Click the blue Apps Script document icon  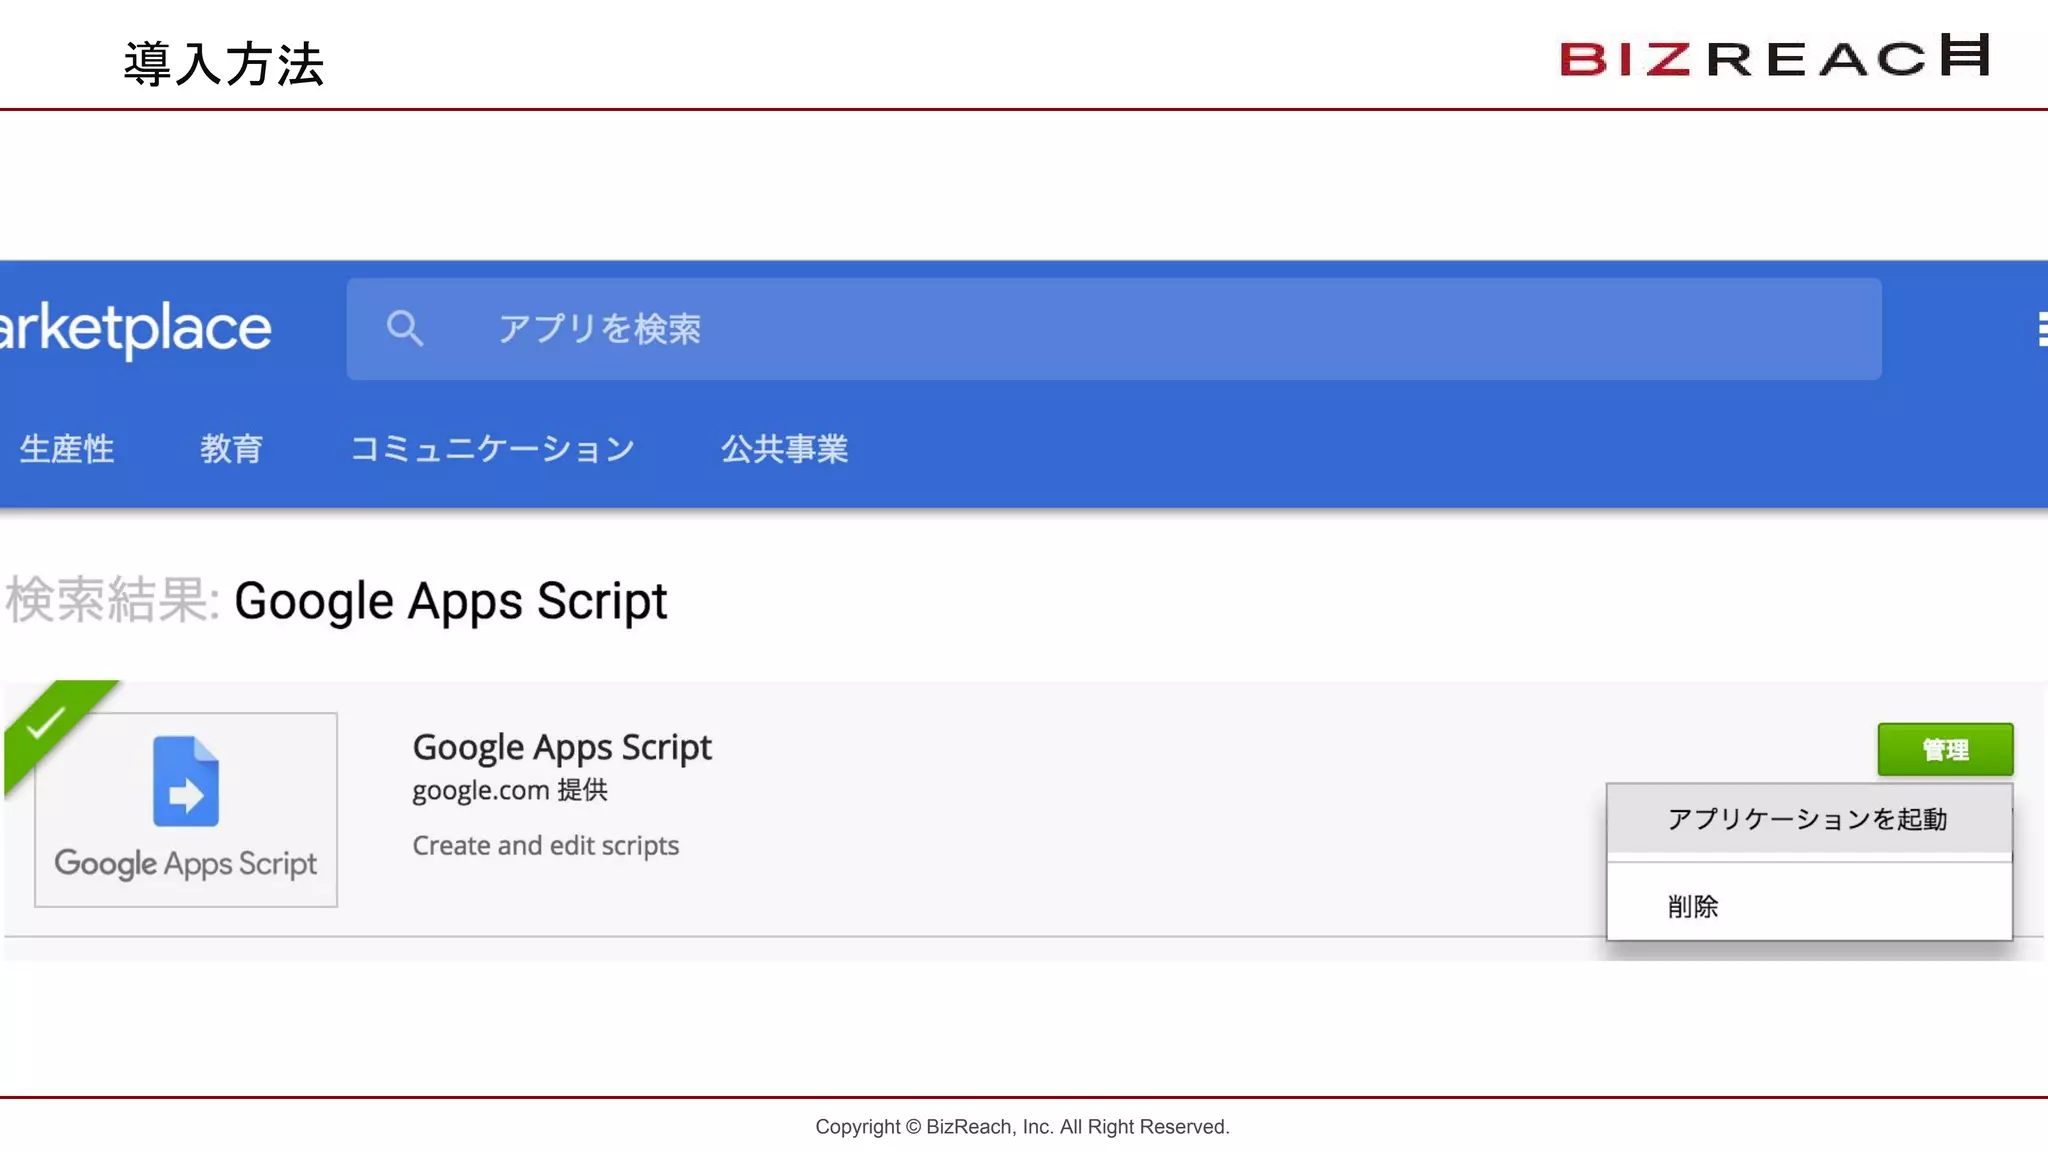[x=186, y=781]
